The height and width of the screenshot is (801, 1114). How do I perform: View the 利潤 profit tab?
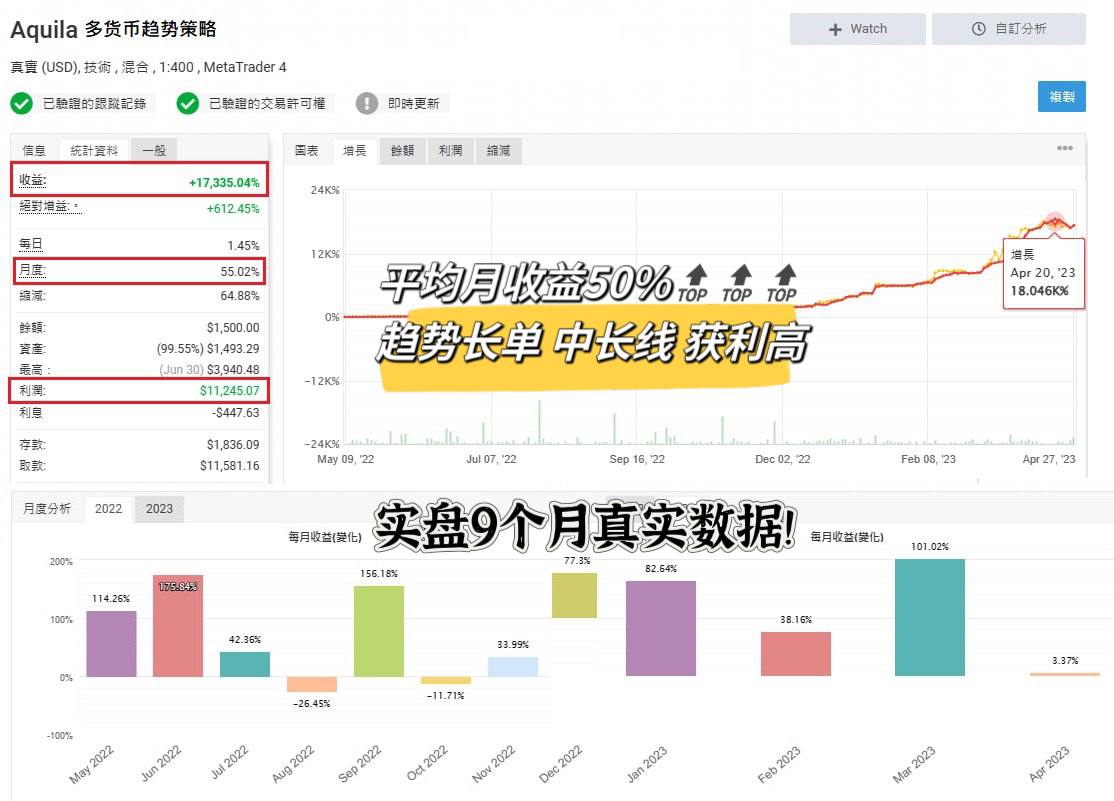451,151
